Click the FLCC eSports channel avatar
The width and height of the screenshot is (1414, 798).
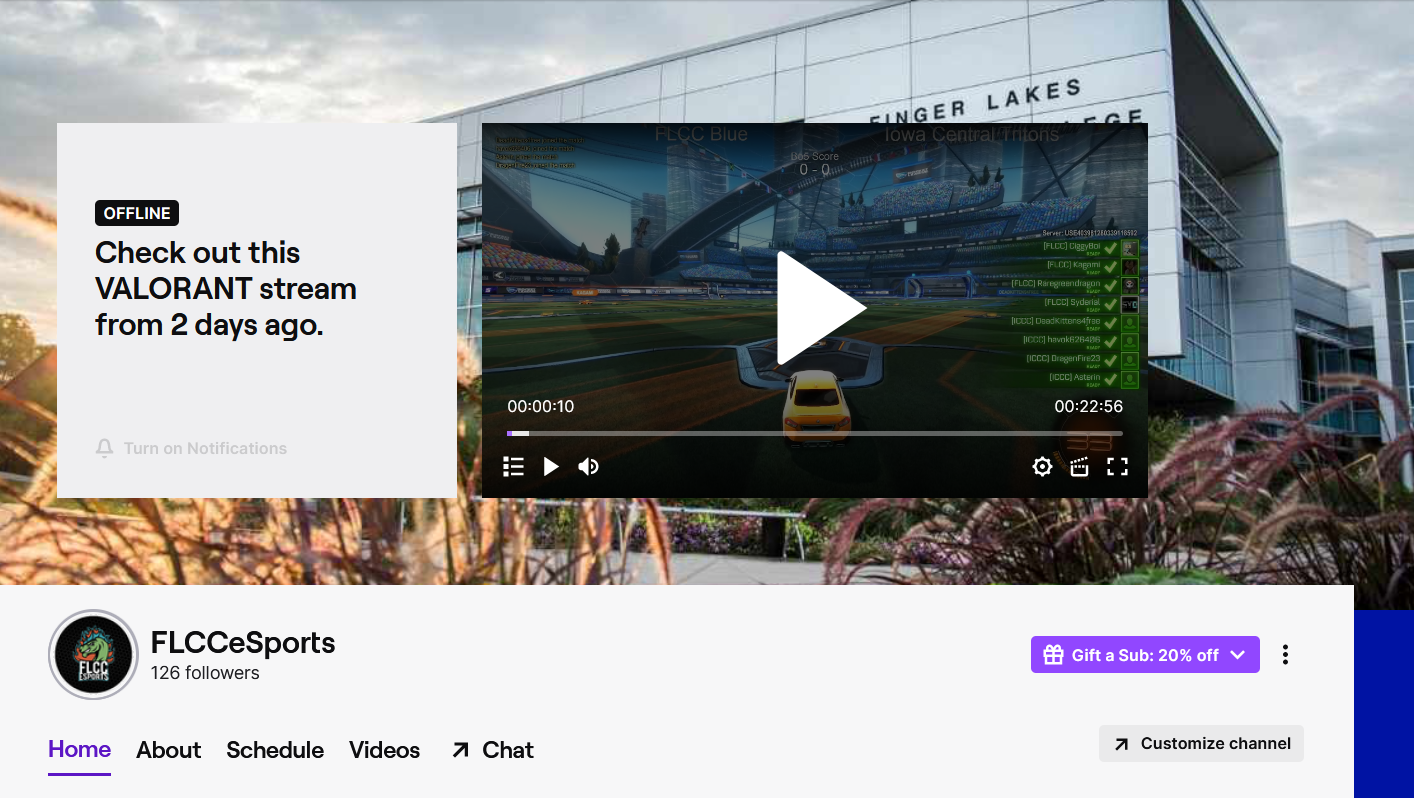coord(93,655)
